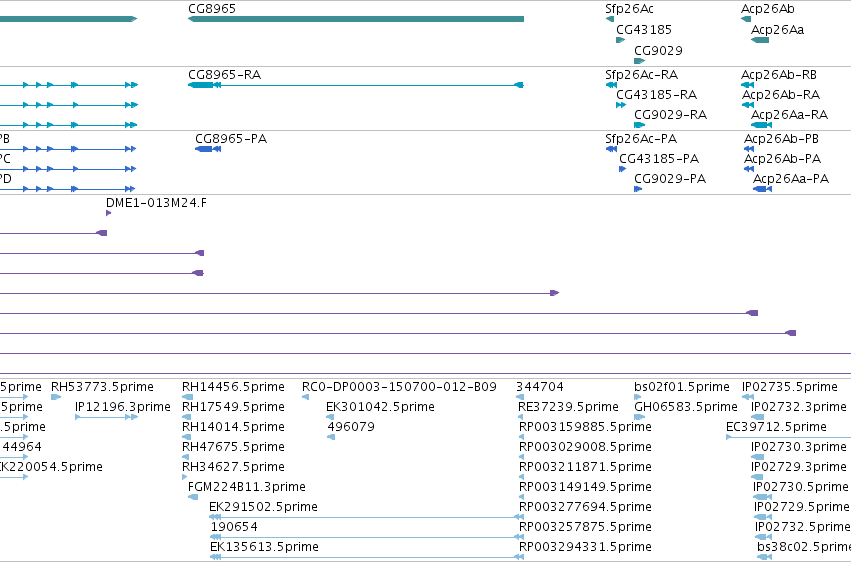Select the Acp26Ab-PB protein label

point(781,139)
